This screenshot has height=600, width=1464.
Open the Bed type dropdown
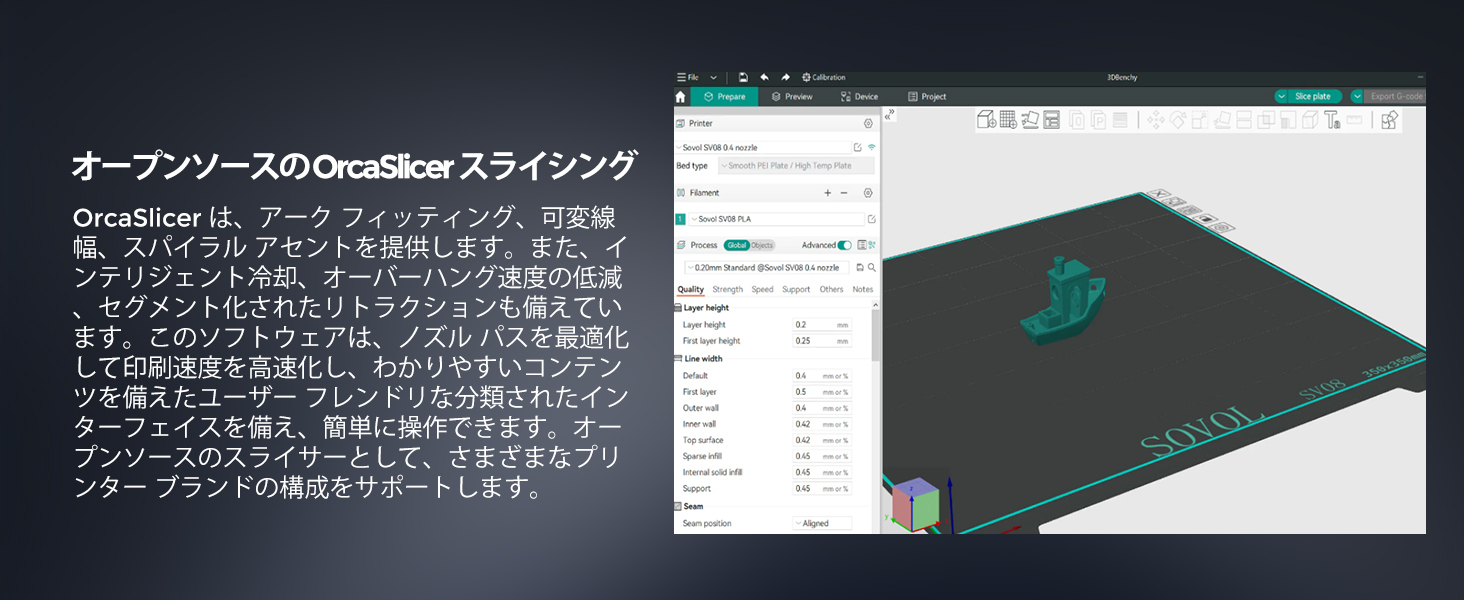[787, 165]
